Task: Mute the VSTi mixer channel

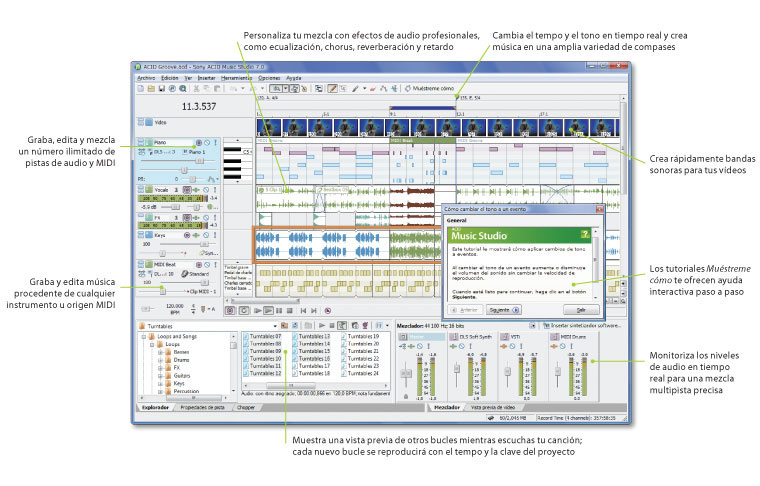Action: (x=513, y=346)
